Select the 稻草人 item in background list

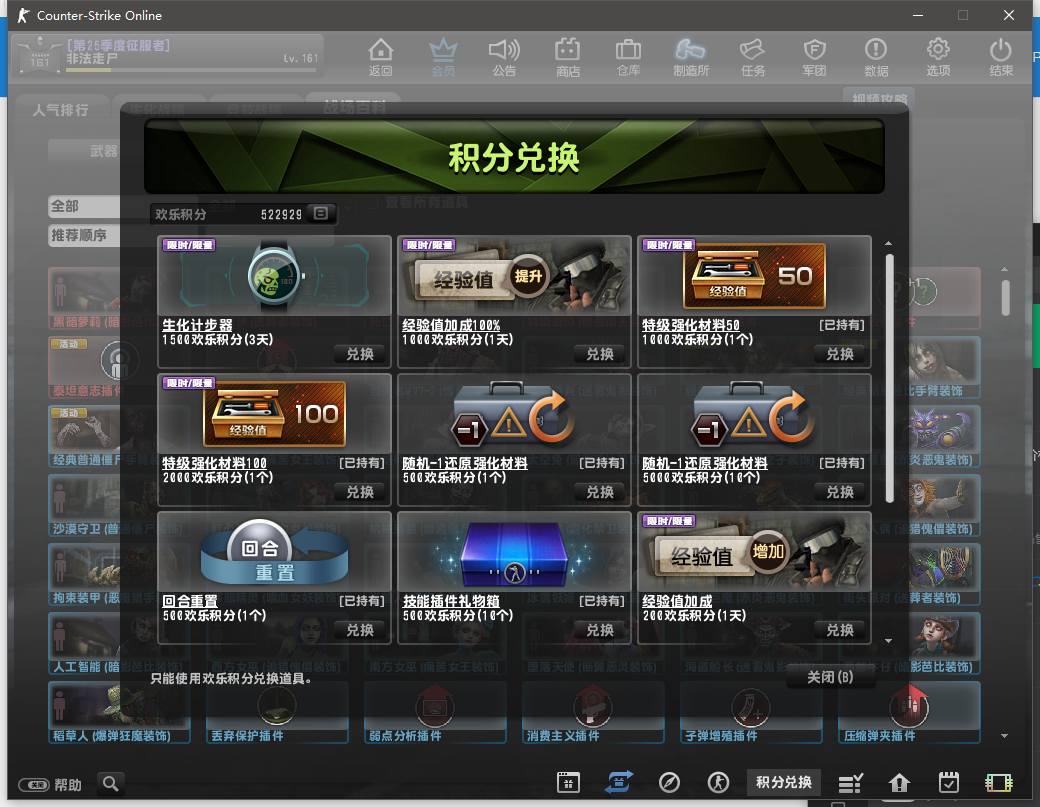tap(119, 714)
